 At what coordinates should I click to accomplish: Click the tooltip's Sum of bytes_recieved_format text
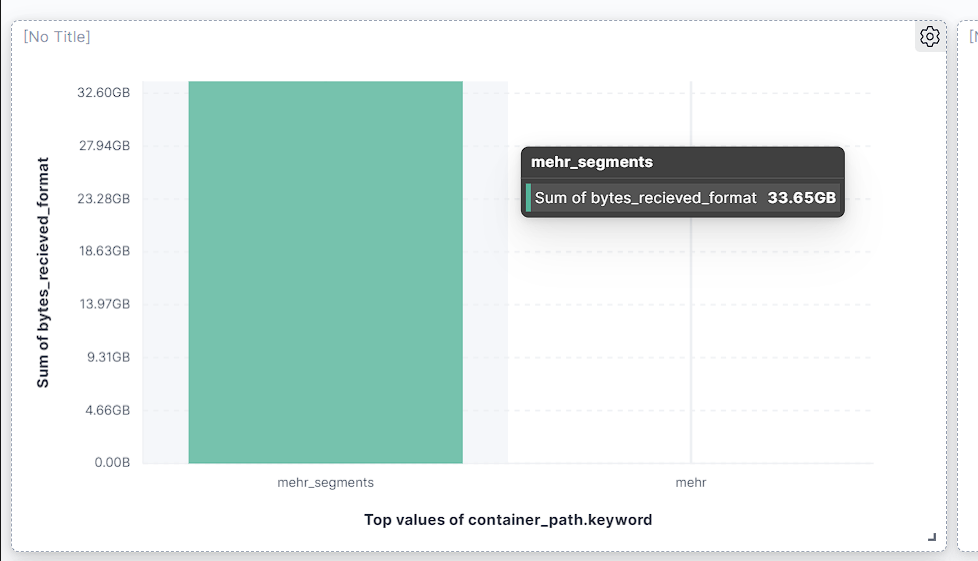(x=645, y=198)
